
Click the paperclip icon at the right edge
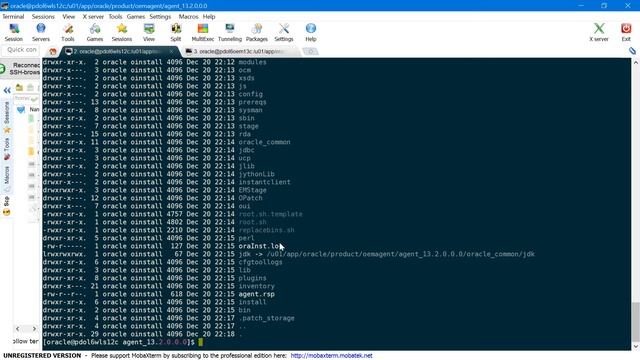coord(632,51)
